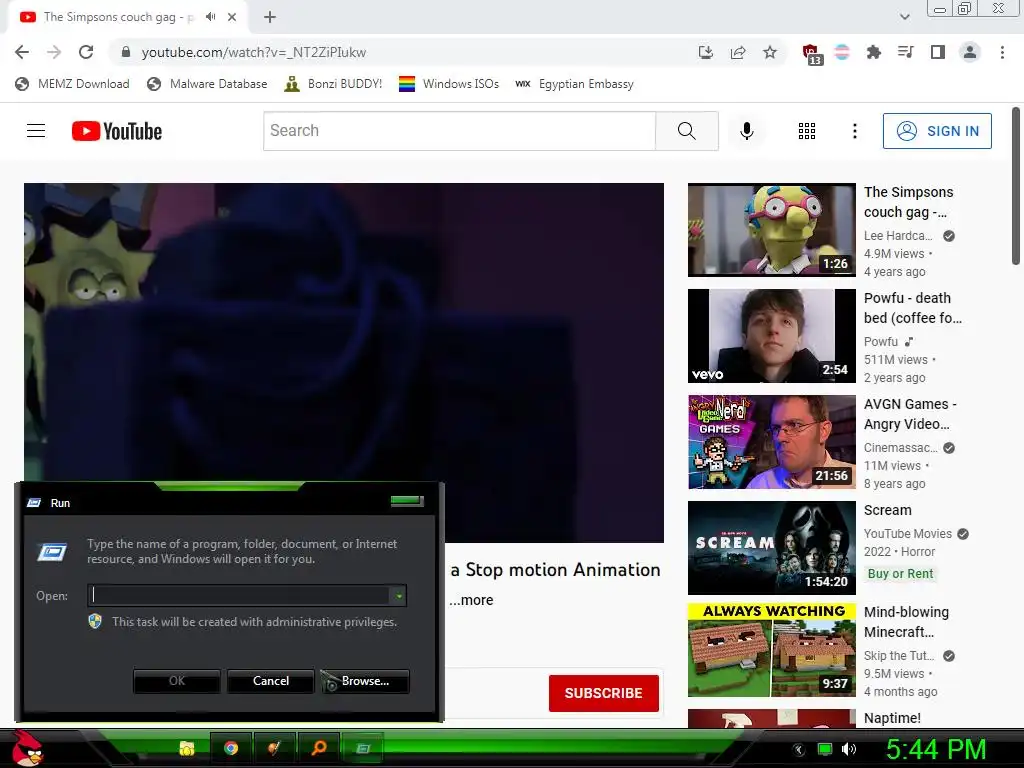Image resolution: width=1024 pixels, height=768 pixels.
Task: Open AVGN Games thumbnail 21:56
Action: click(771, 441)
